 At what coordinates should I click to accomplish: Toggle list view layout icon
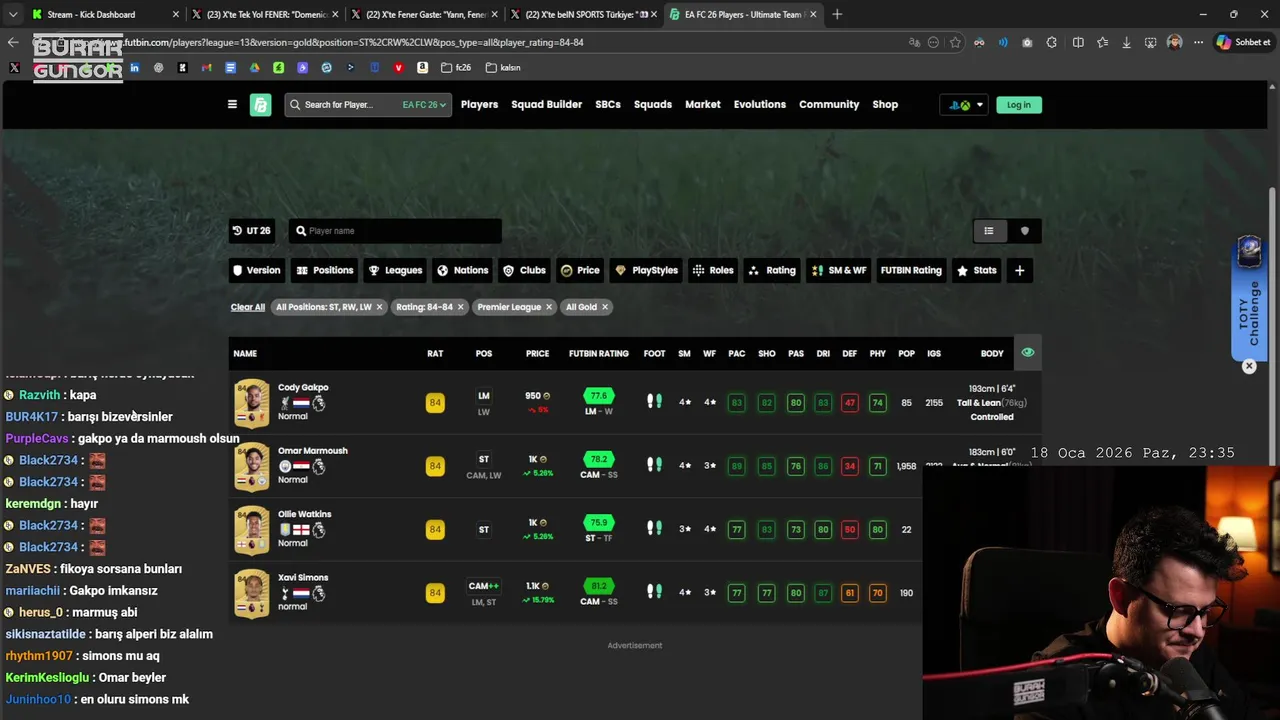pyautogui.click(x=989, y=231)
